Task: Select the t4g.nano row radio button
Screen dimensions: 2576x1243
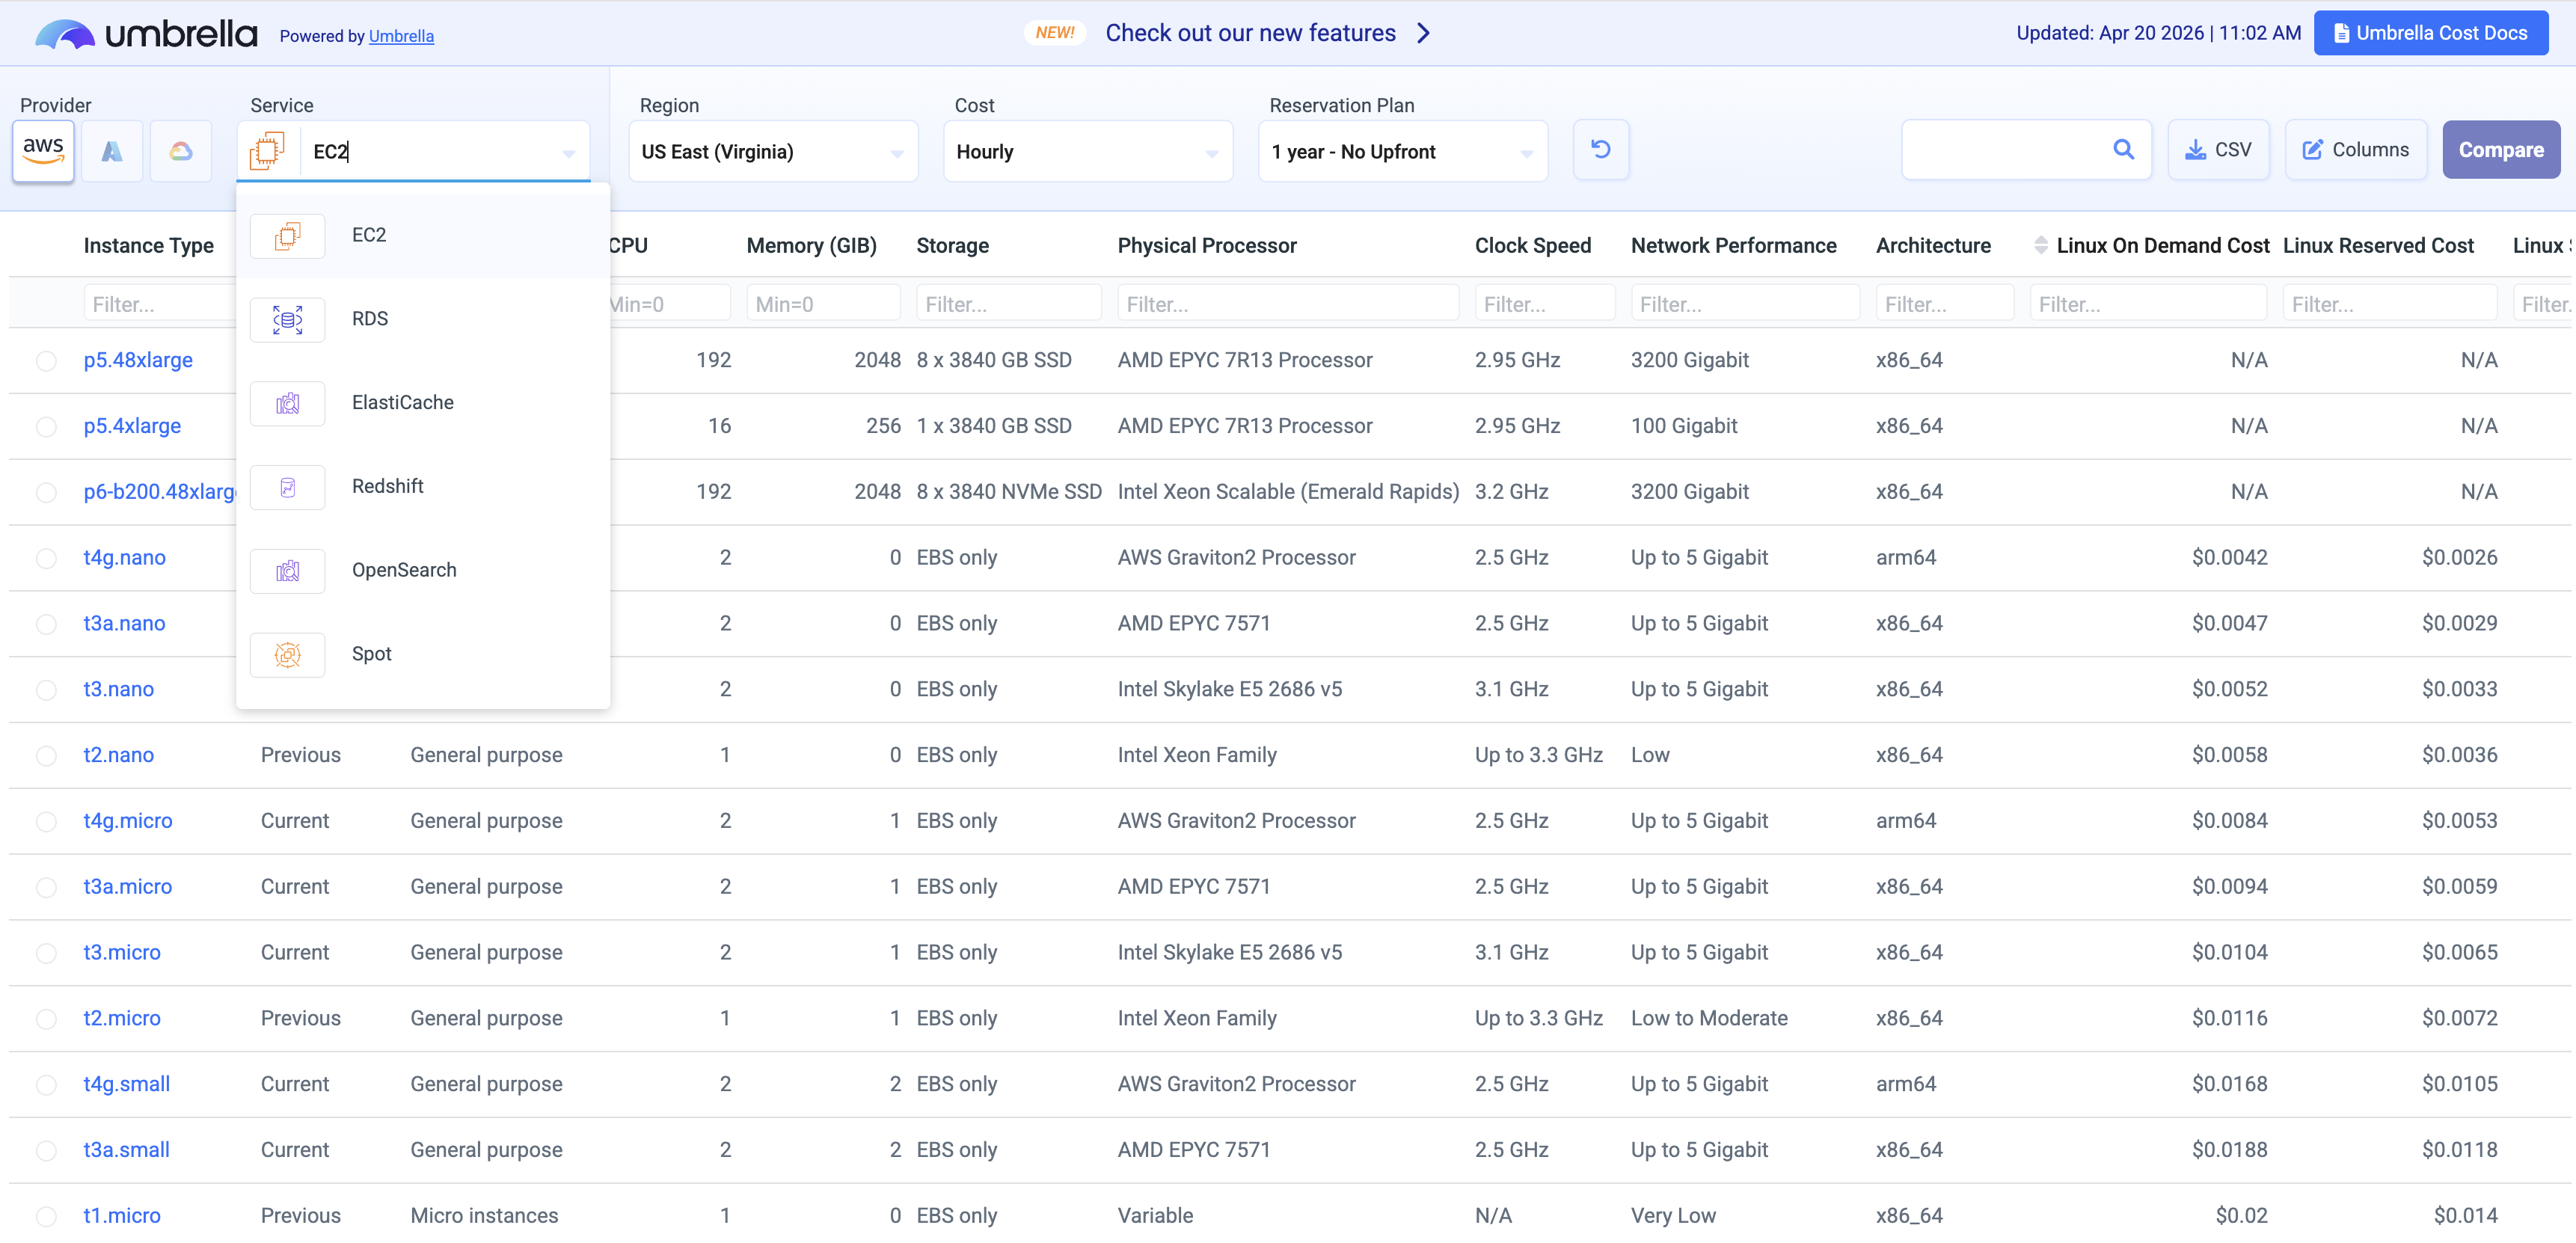Action: pyautogui.click(x=46, y=558)
